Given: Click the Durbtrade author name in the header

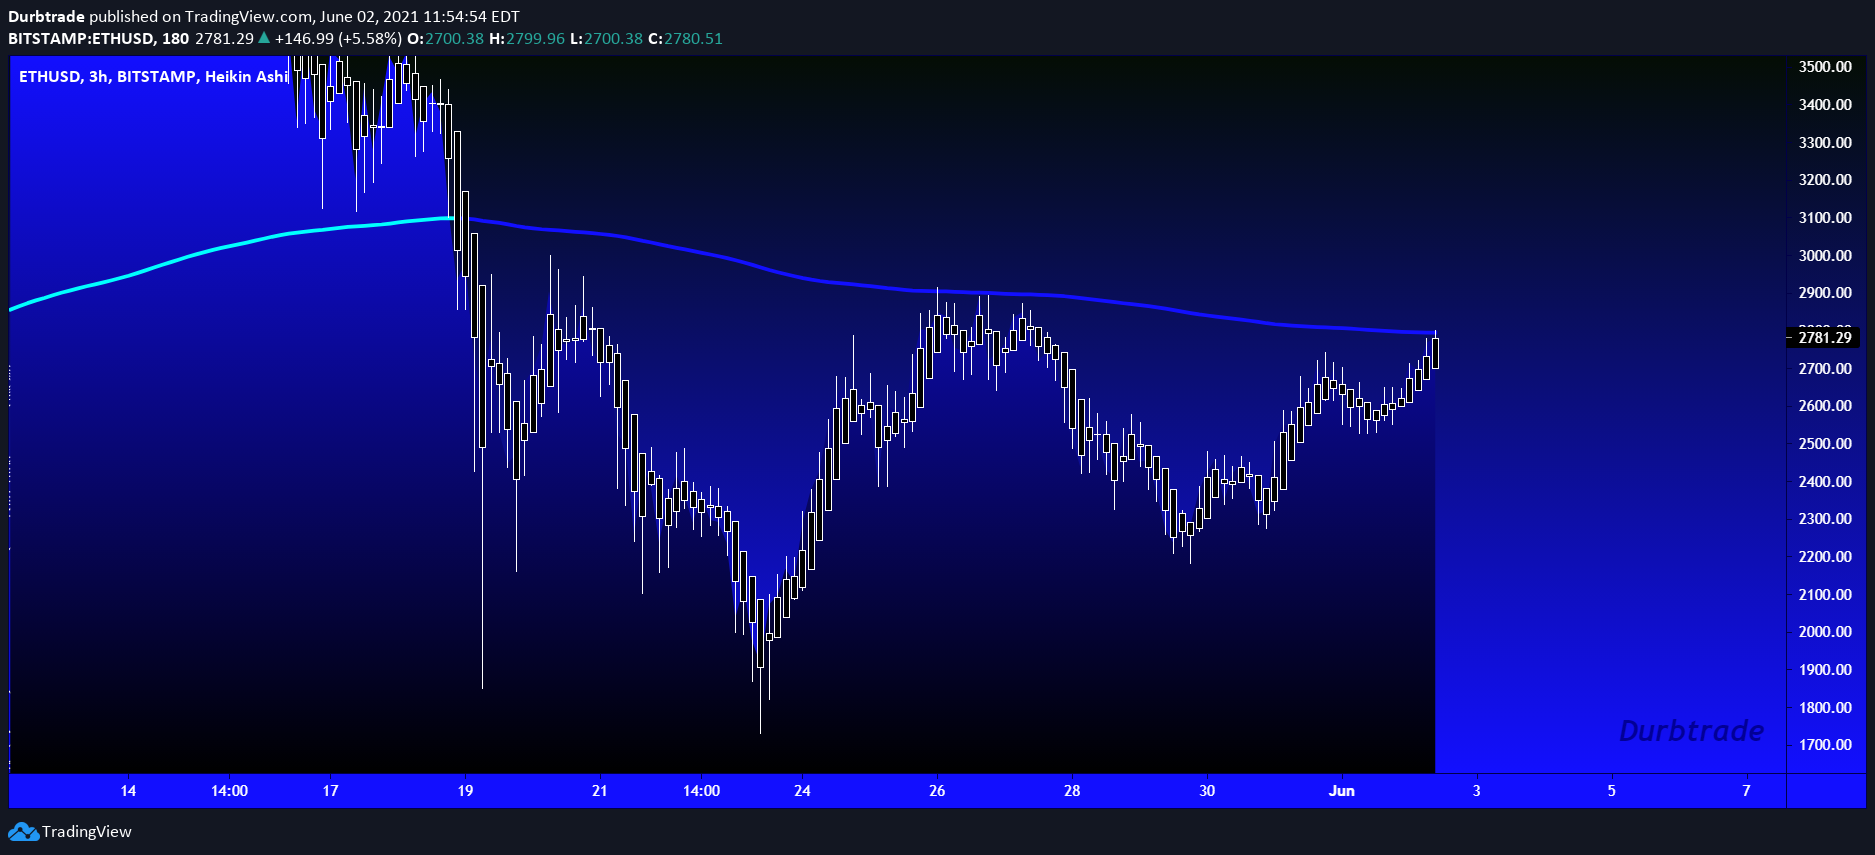Looking at the screenshot, I should tap(46, 16).
